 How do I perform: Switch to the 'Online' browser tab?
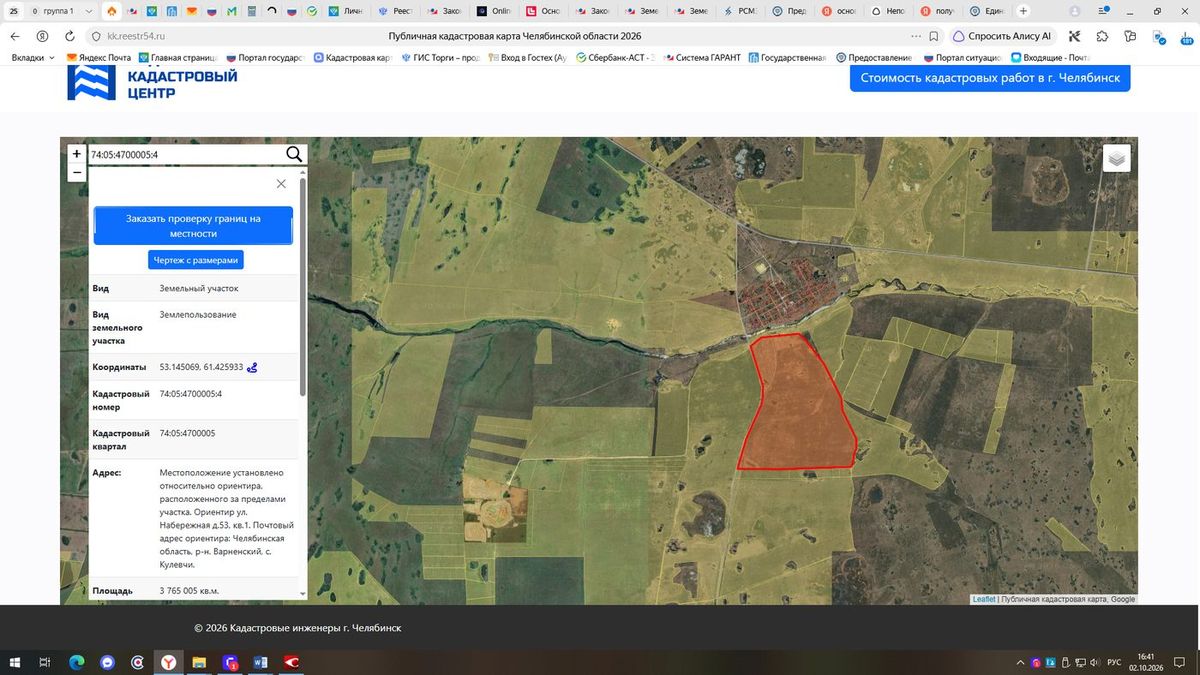pos(495,11)
